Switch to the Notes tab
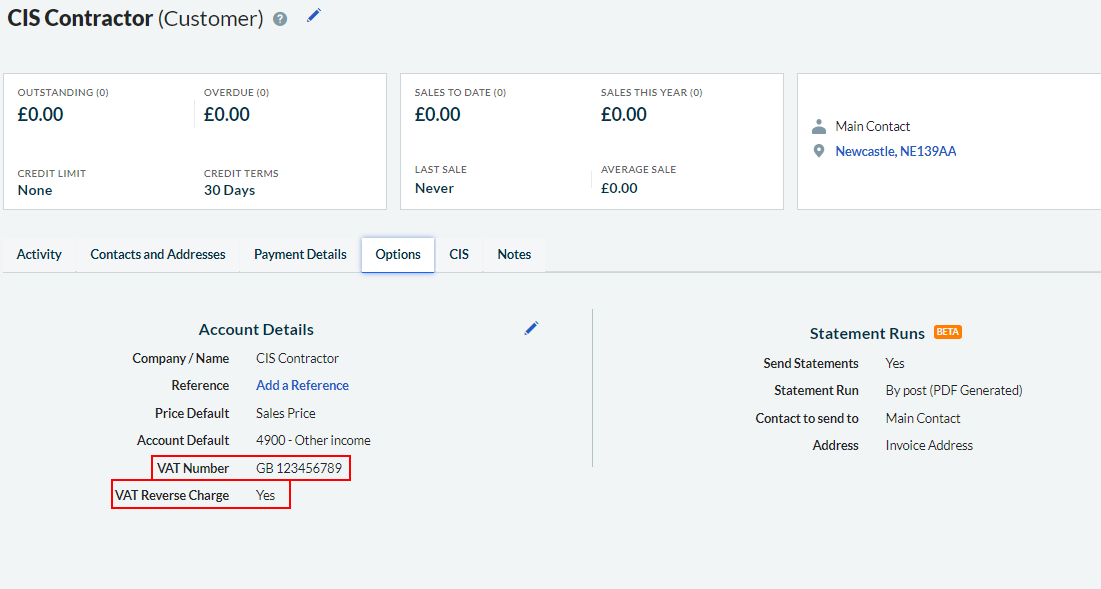Screen dimensions: 1101x589 point(514,254)
